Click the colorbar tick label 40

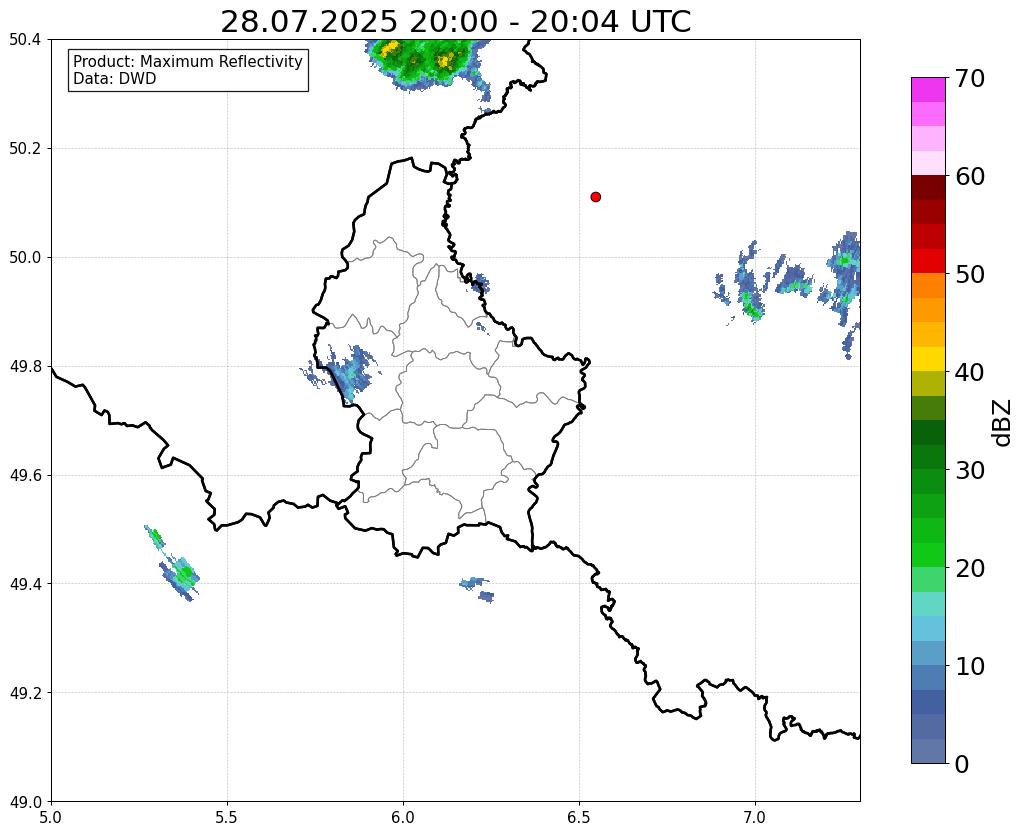pyautogui.click(x=970, y=372)
